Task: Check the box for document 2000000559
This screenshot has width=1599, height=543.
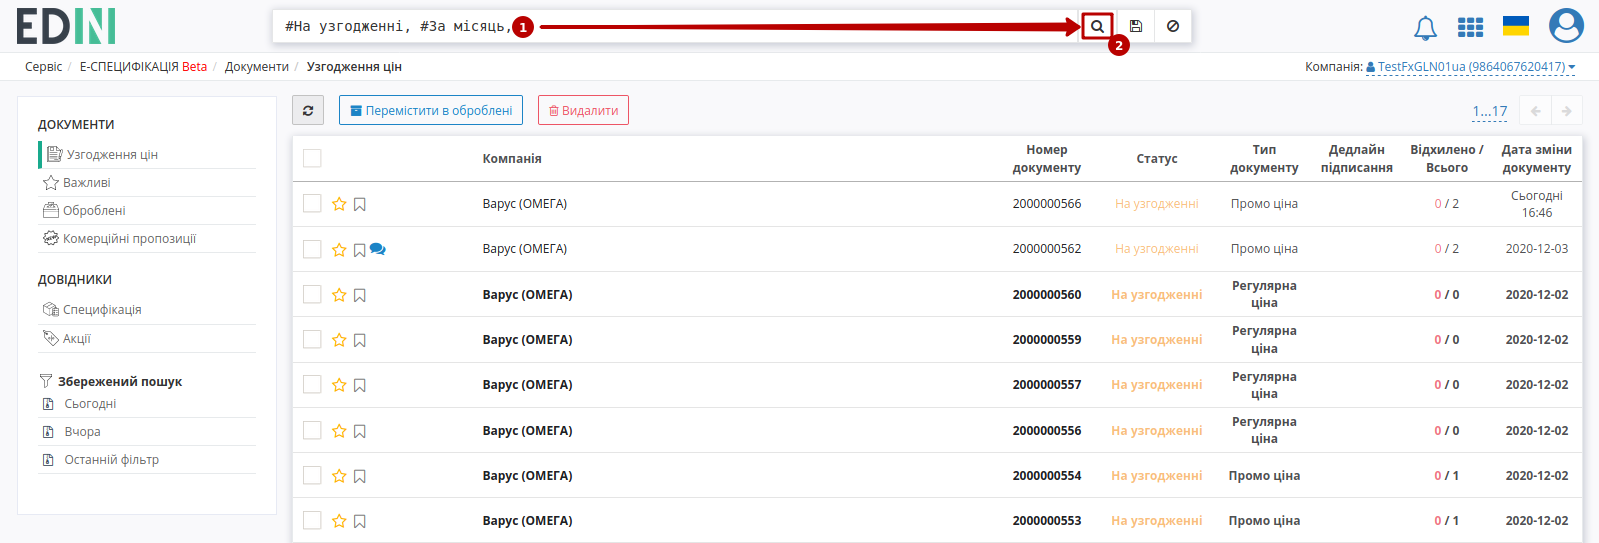Action: [312, 339]
